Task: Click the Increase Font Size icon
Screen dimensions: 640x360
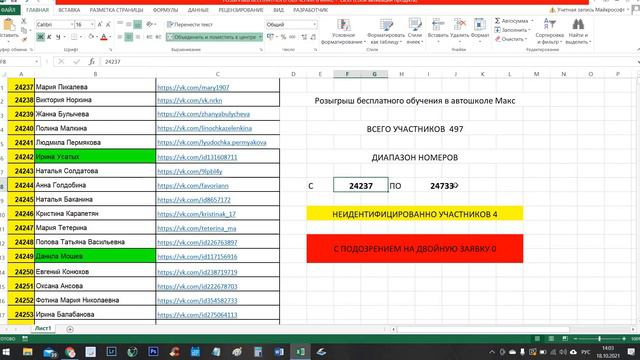Action: tap(100, 24)
